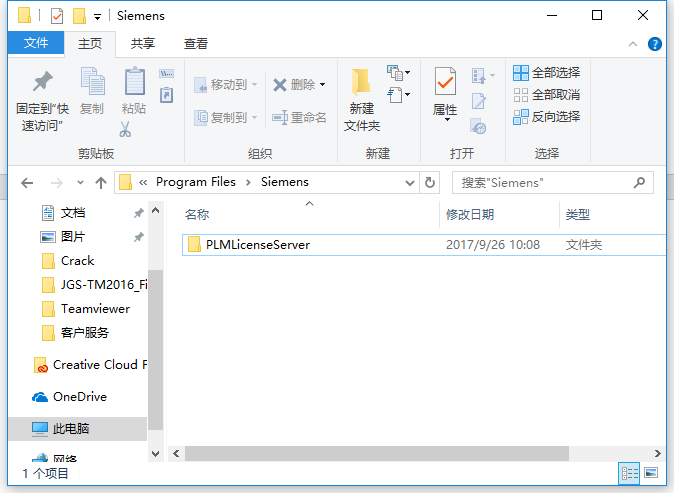The width and height of the screenshot is (674, 493).
Task: Refresh the Siemens folder view
Action: click(x=429, y=183)
